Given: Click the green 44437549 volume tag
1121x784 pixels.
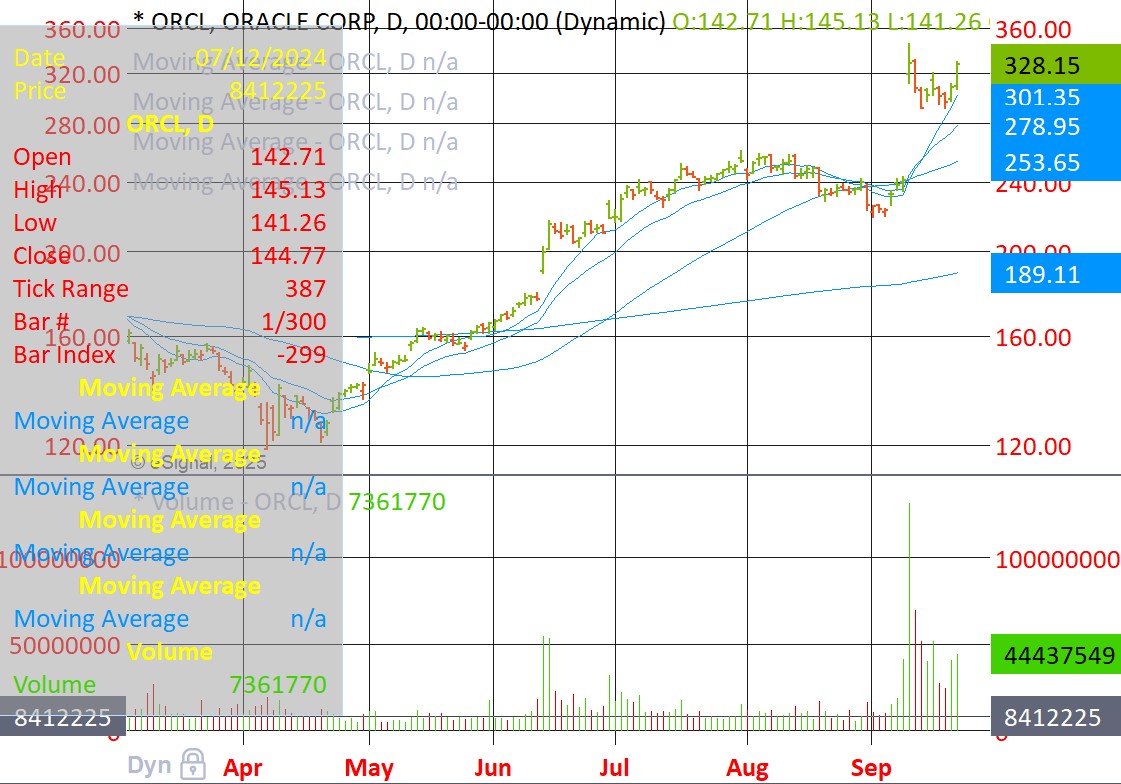Looking at the screenshot, I should click(1055, 656).
